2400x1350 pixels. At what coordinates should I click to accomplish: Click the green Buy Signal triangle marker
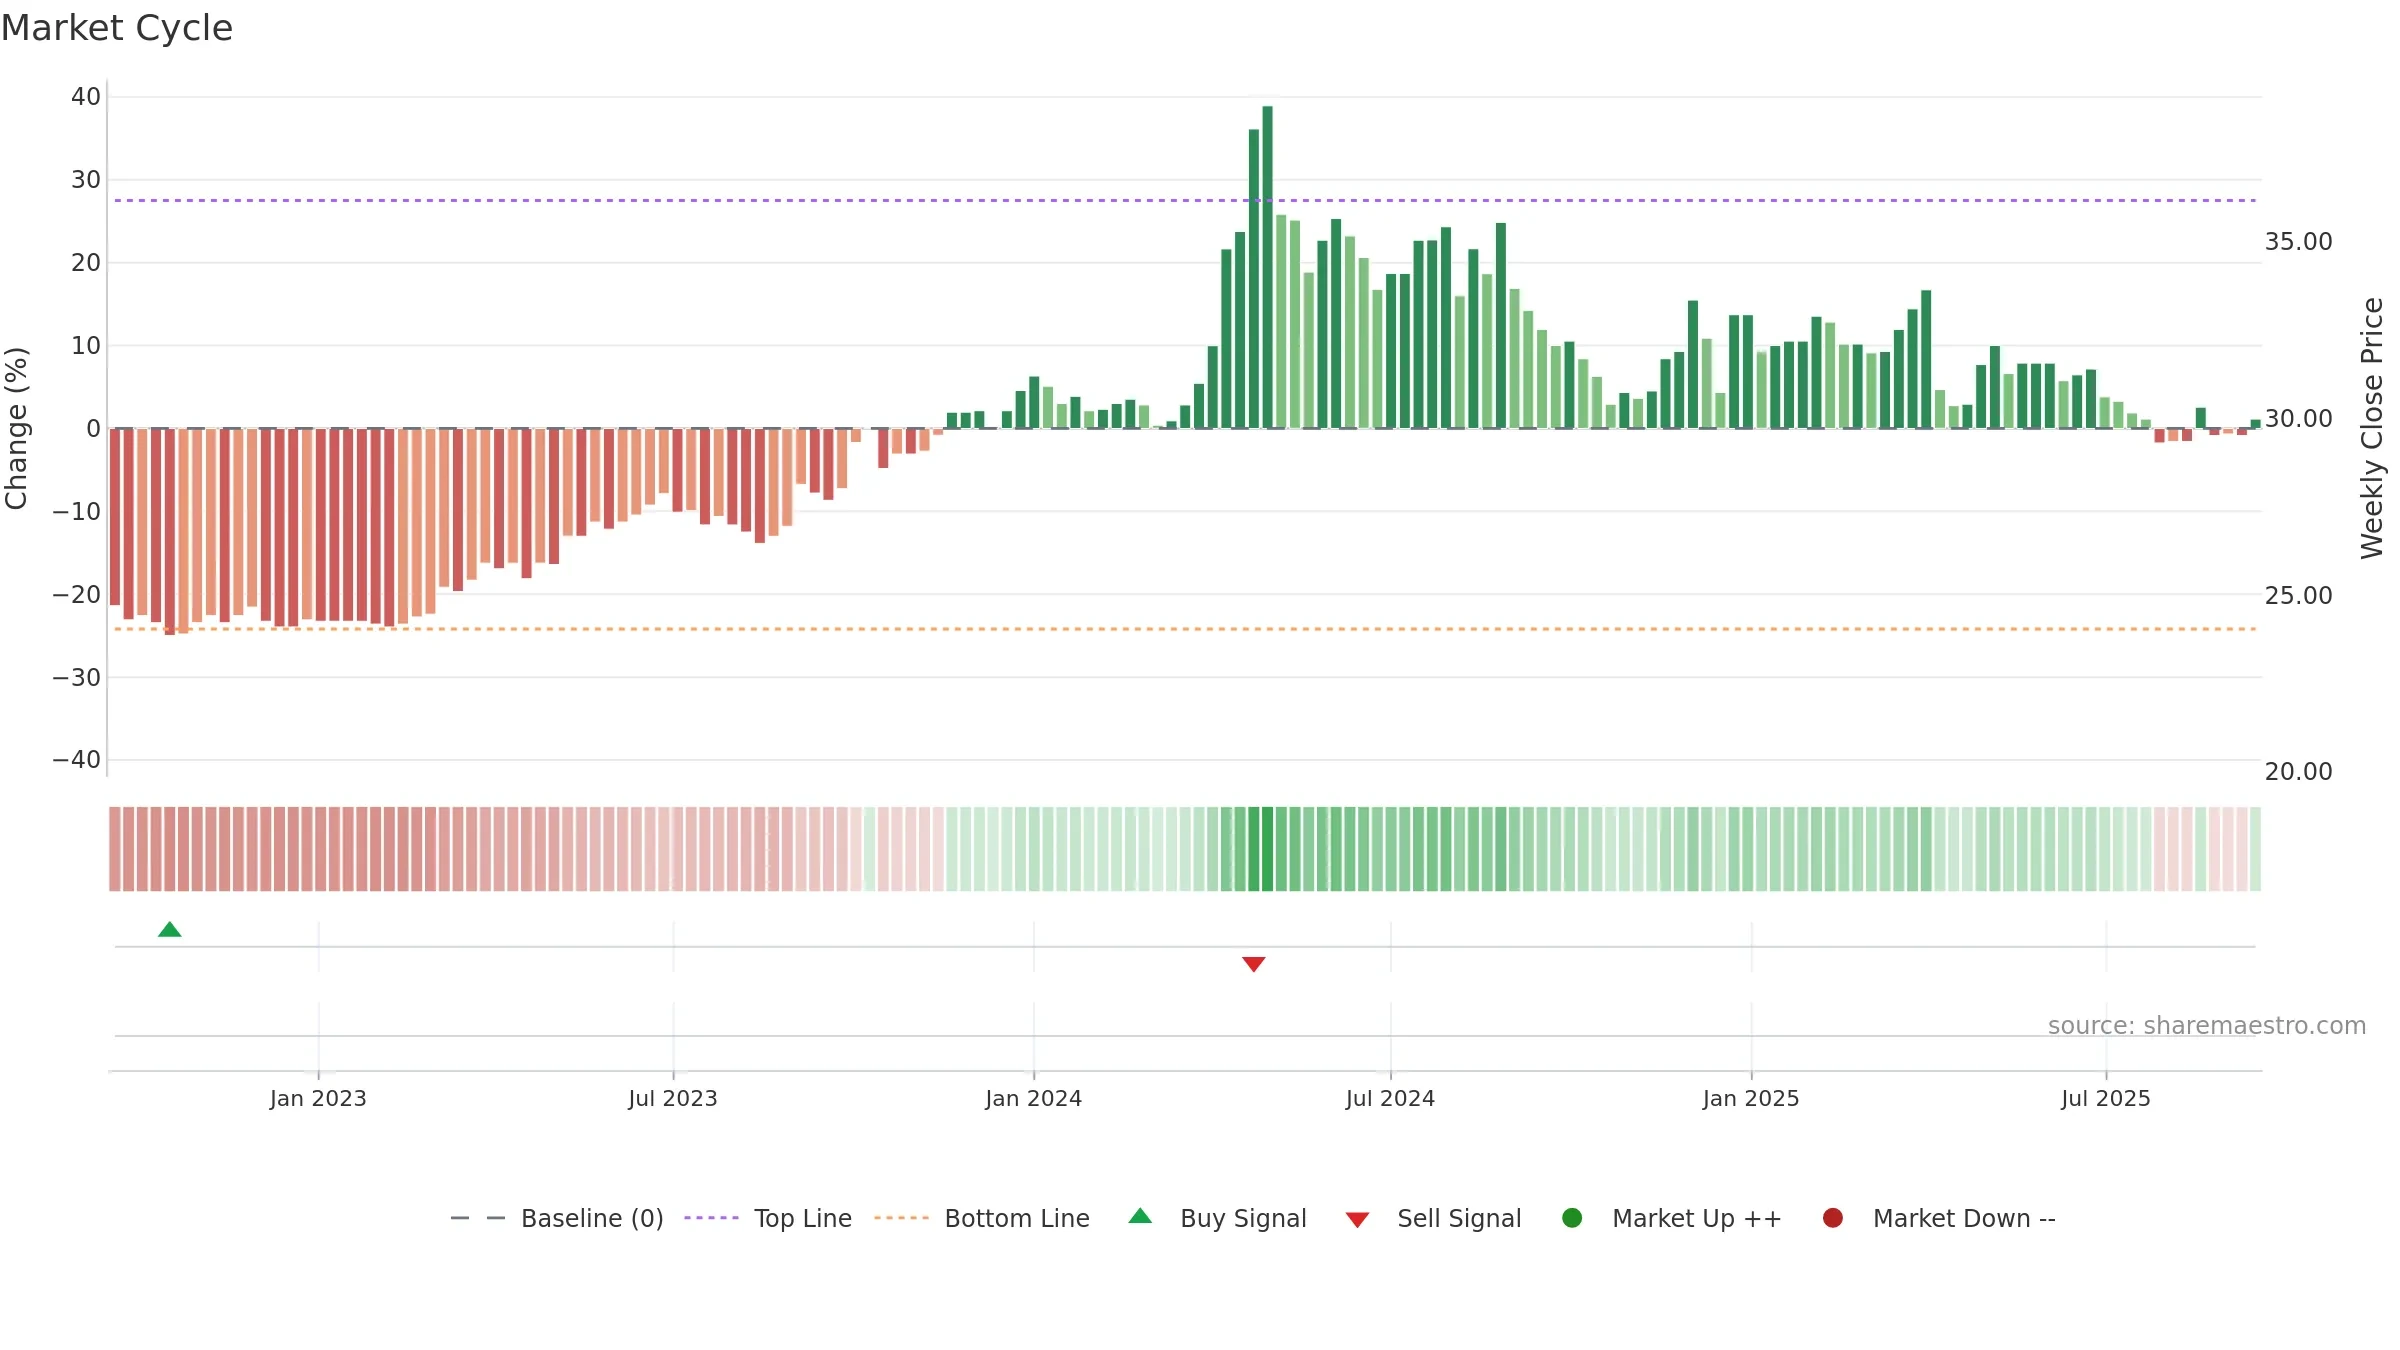coord(170,930)
